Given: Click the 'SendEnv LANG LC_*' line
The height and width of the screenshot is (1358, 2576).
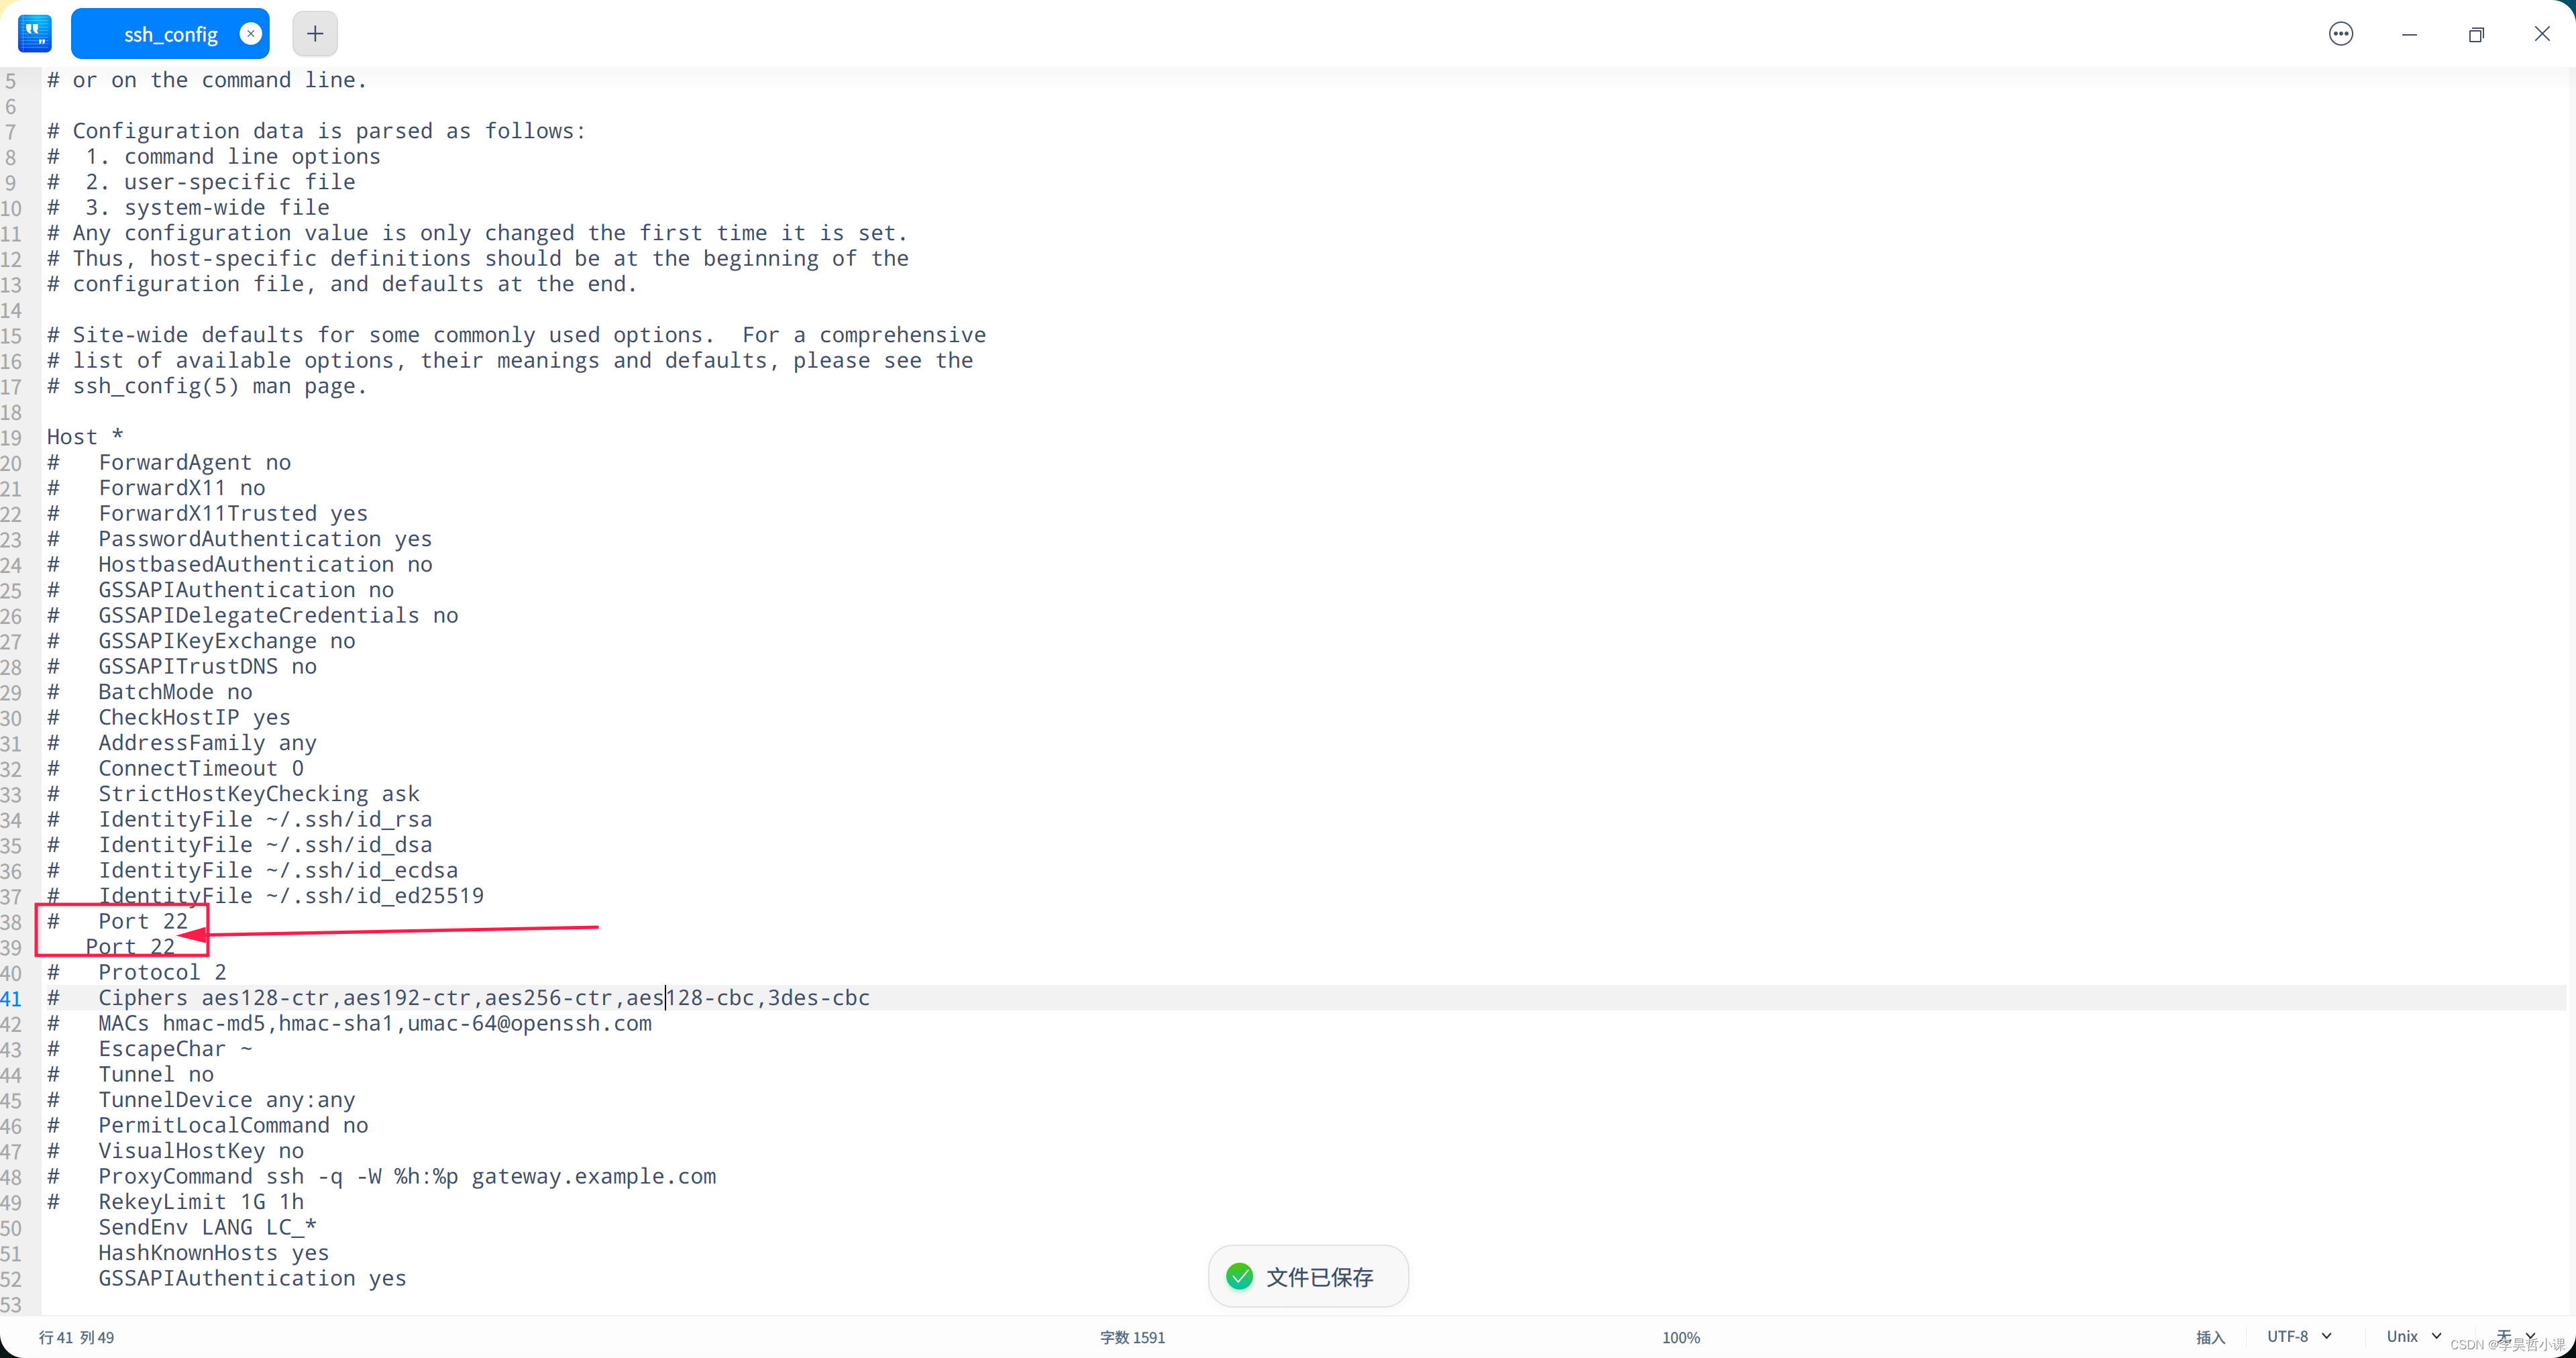Looking at the screenshot, I should click(207, 1227).
